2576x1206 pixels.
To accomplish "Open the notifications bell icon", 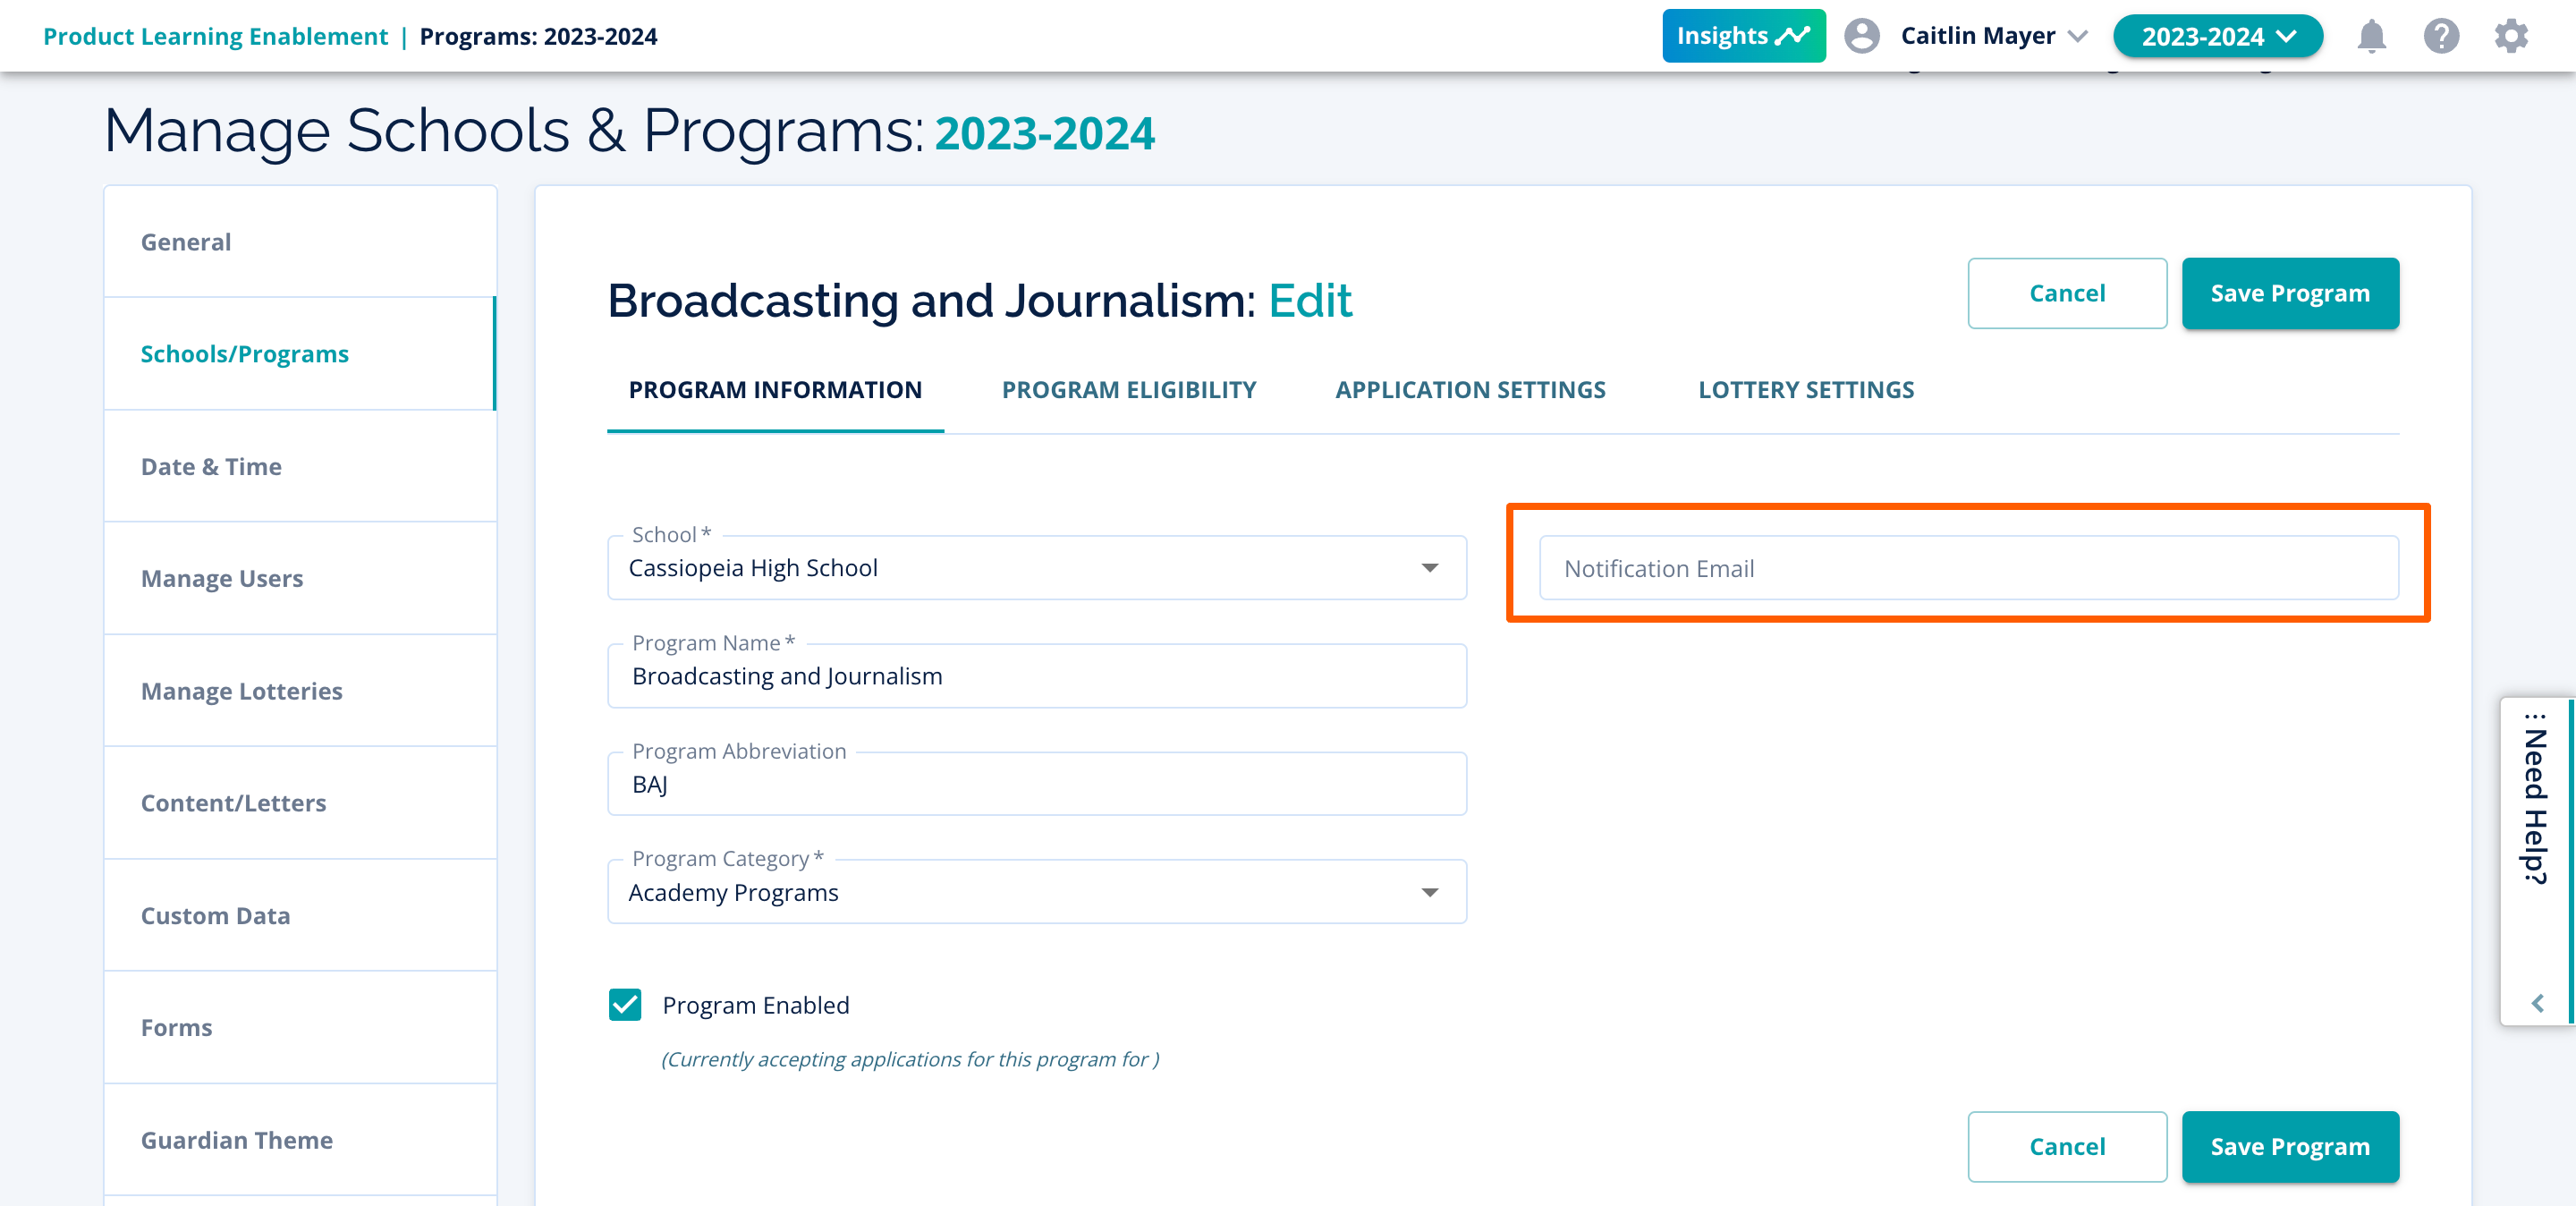I will [x=2371, y=37].
